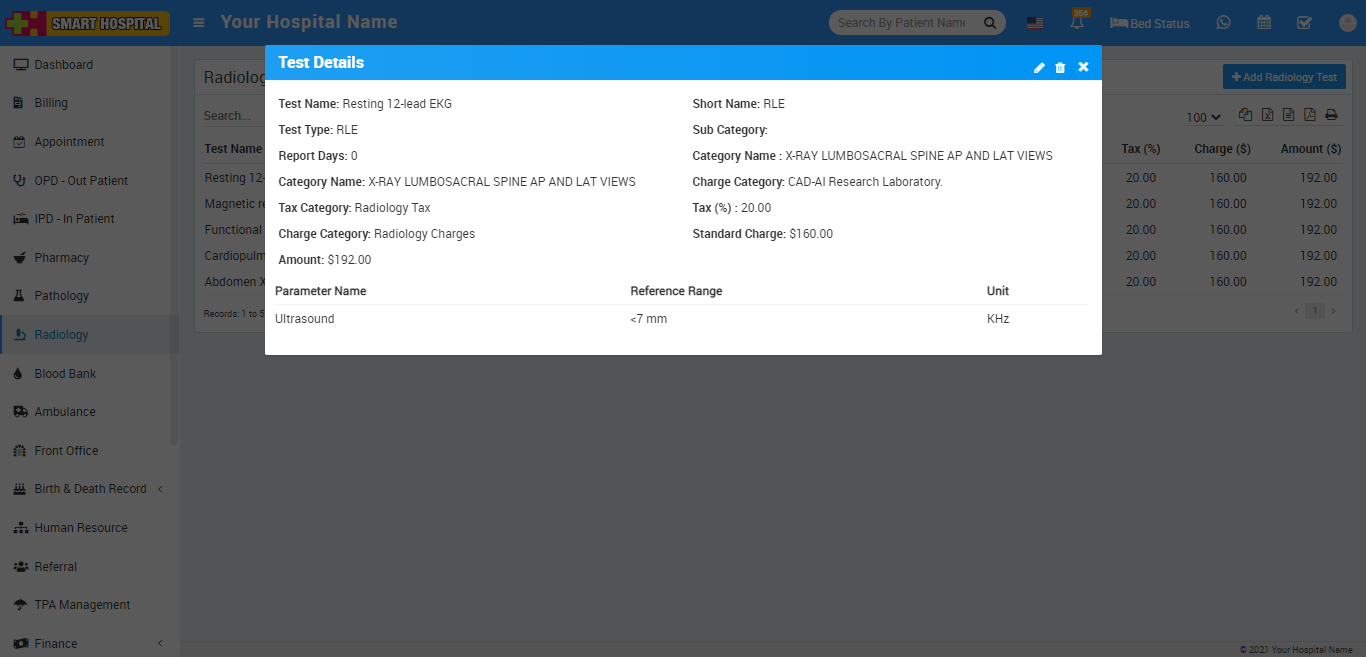This screenshot has height=657, width=1366.
Task: Close the Test Details dialog
Action: (1083, 67)
